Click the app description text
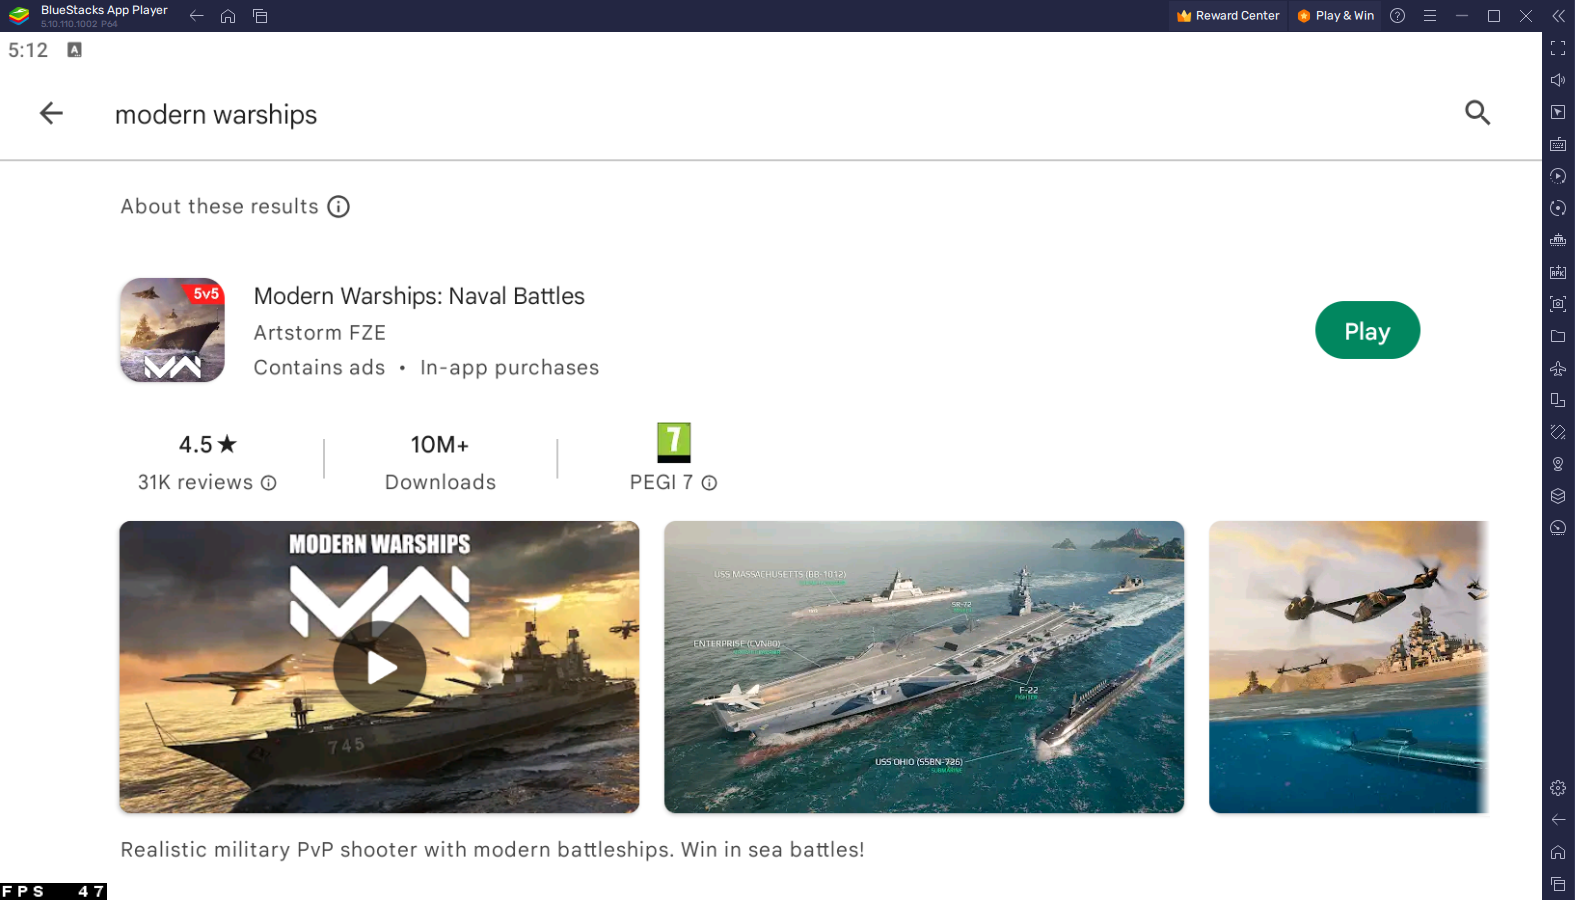 [492, 850]
